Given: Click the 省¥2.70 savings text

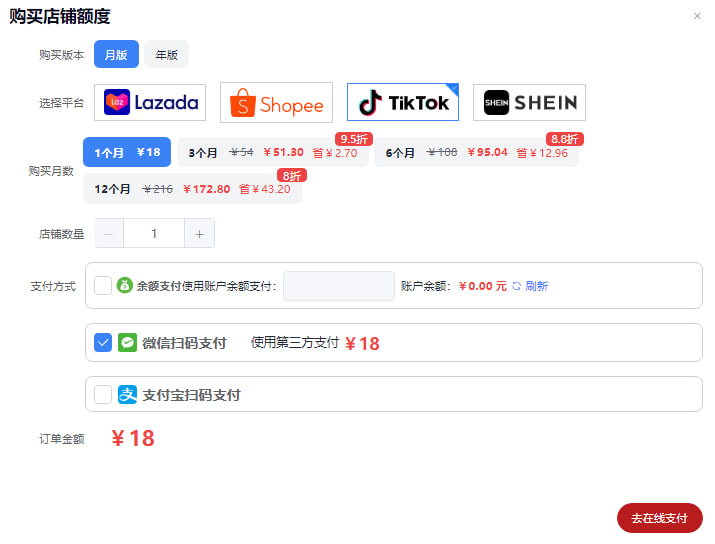Looking at the screenshot, I should pos(335,153).
